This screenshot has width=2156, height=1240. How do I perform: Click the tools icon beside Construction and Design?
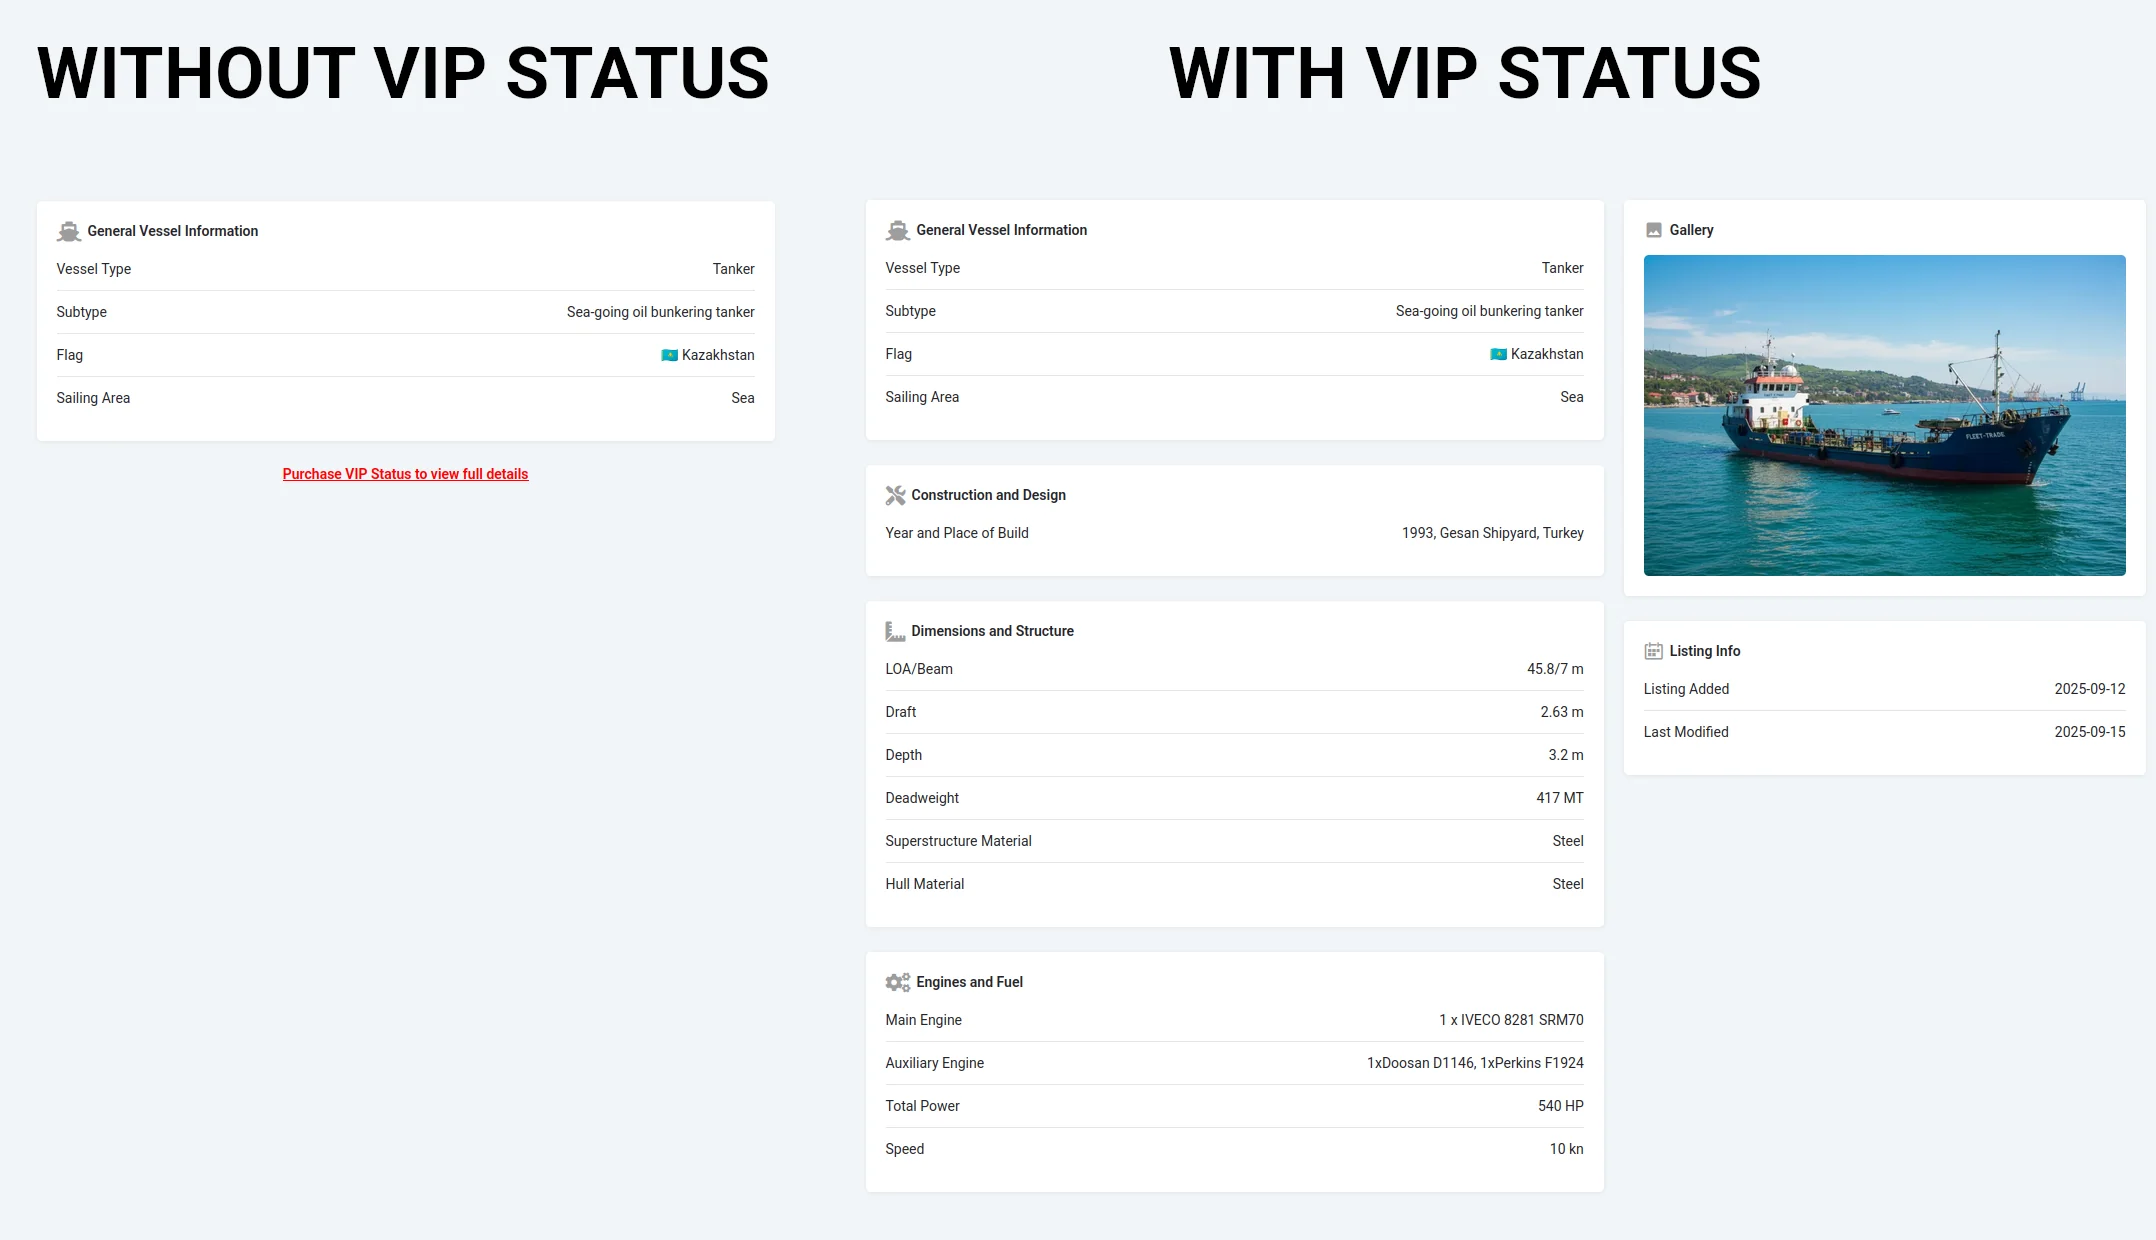point(895,495)
